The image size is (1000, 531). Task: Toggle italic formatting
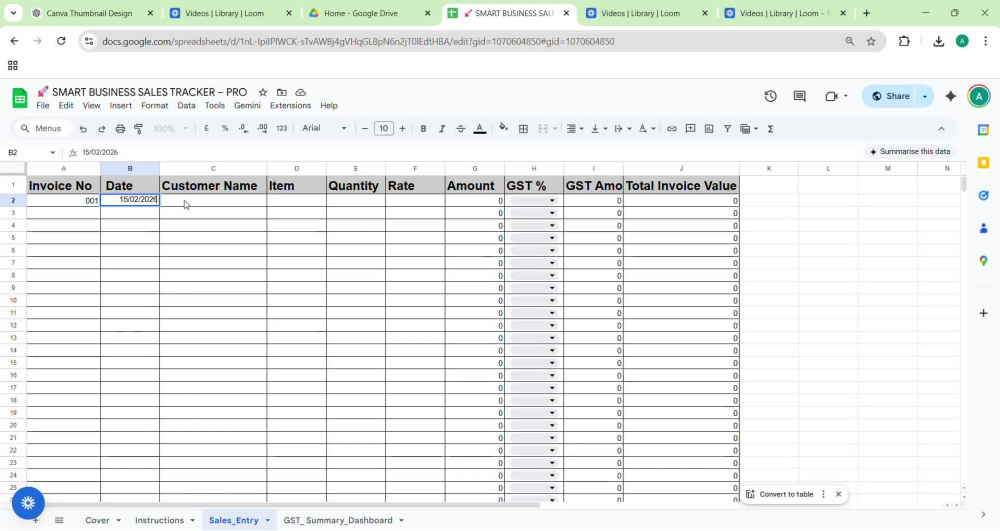(x=441, y=129)
